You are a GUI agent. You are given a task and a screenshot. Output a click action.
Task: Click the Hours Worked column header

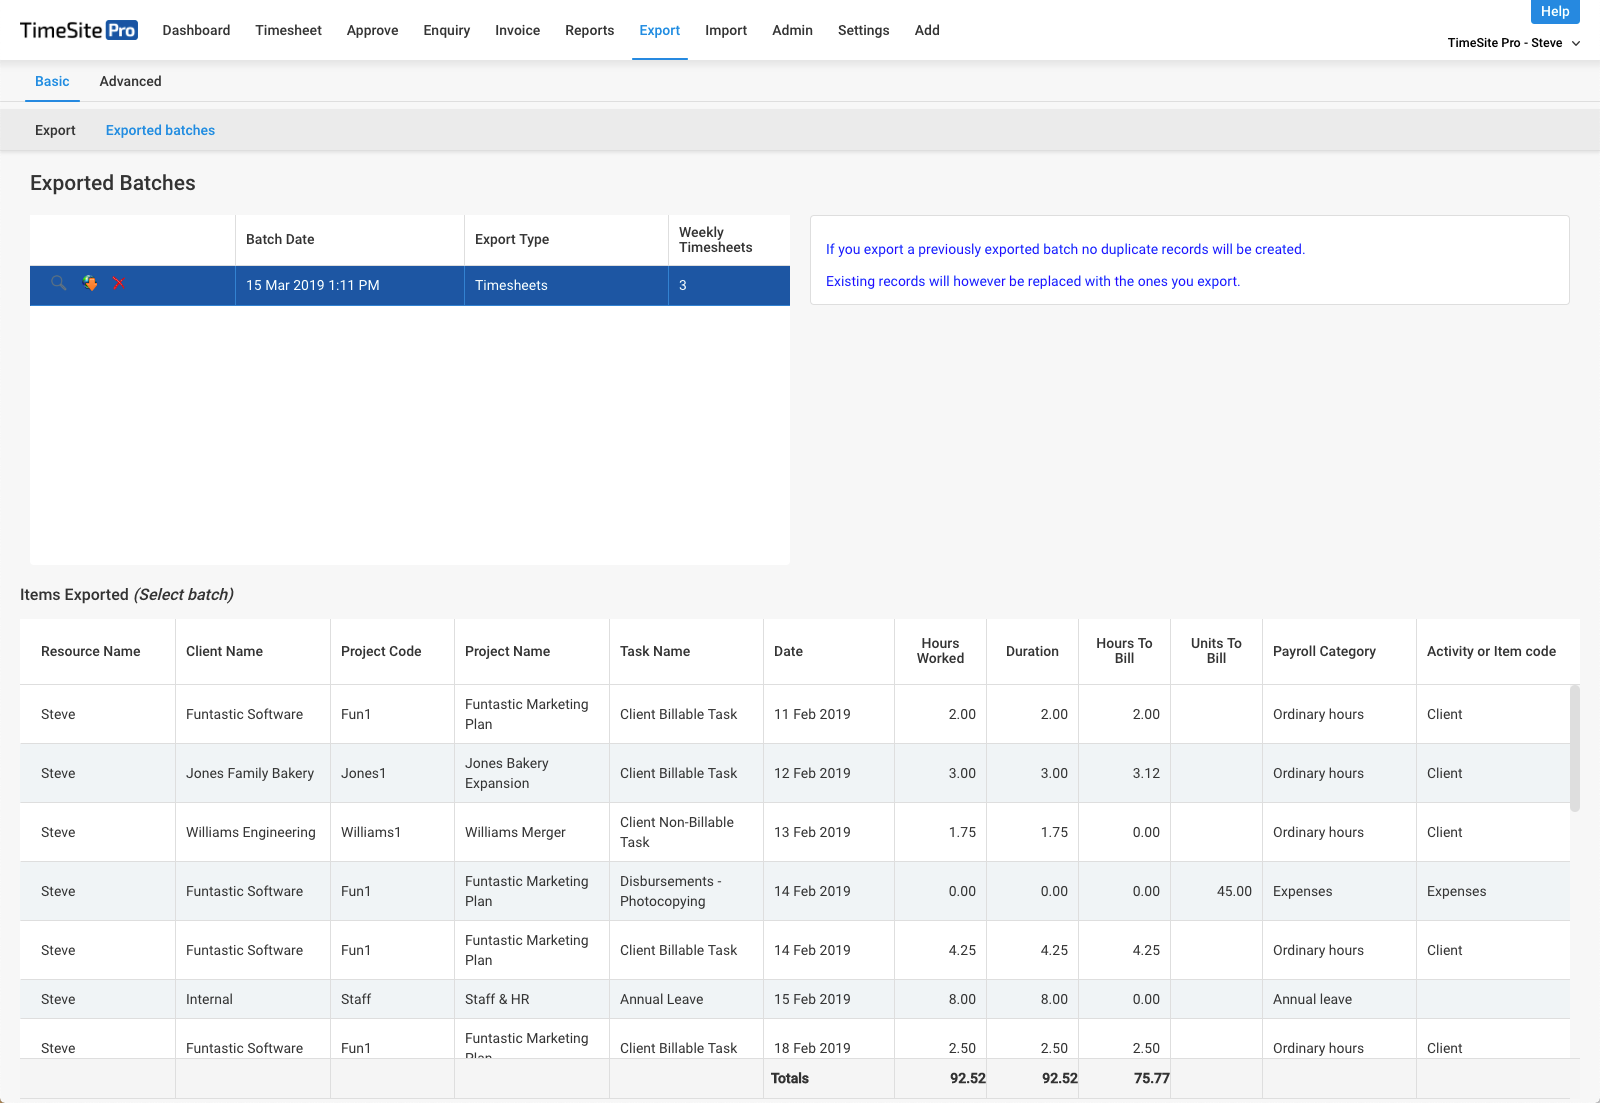pyautogui.click(x=940, y=651)
